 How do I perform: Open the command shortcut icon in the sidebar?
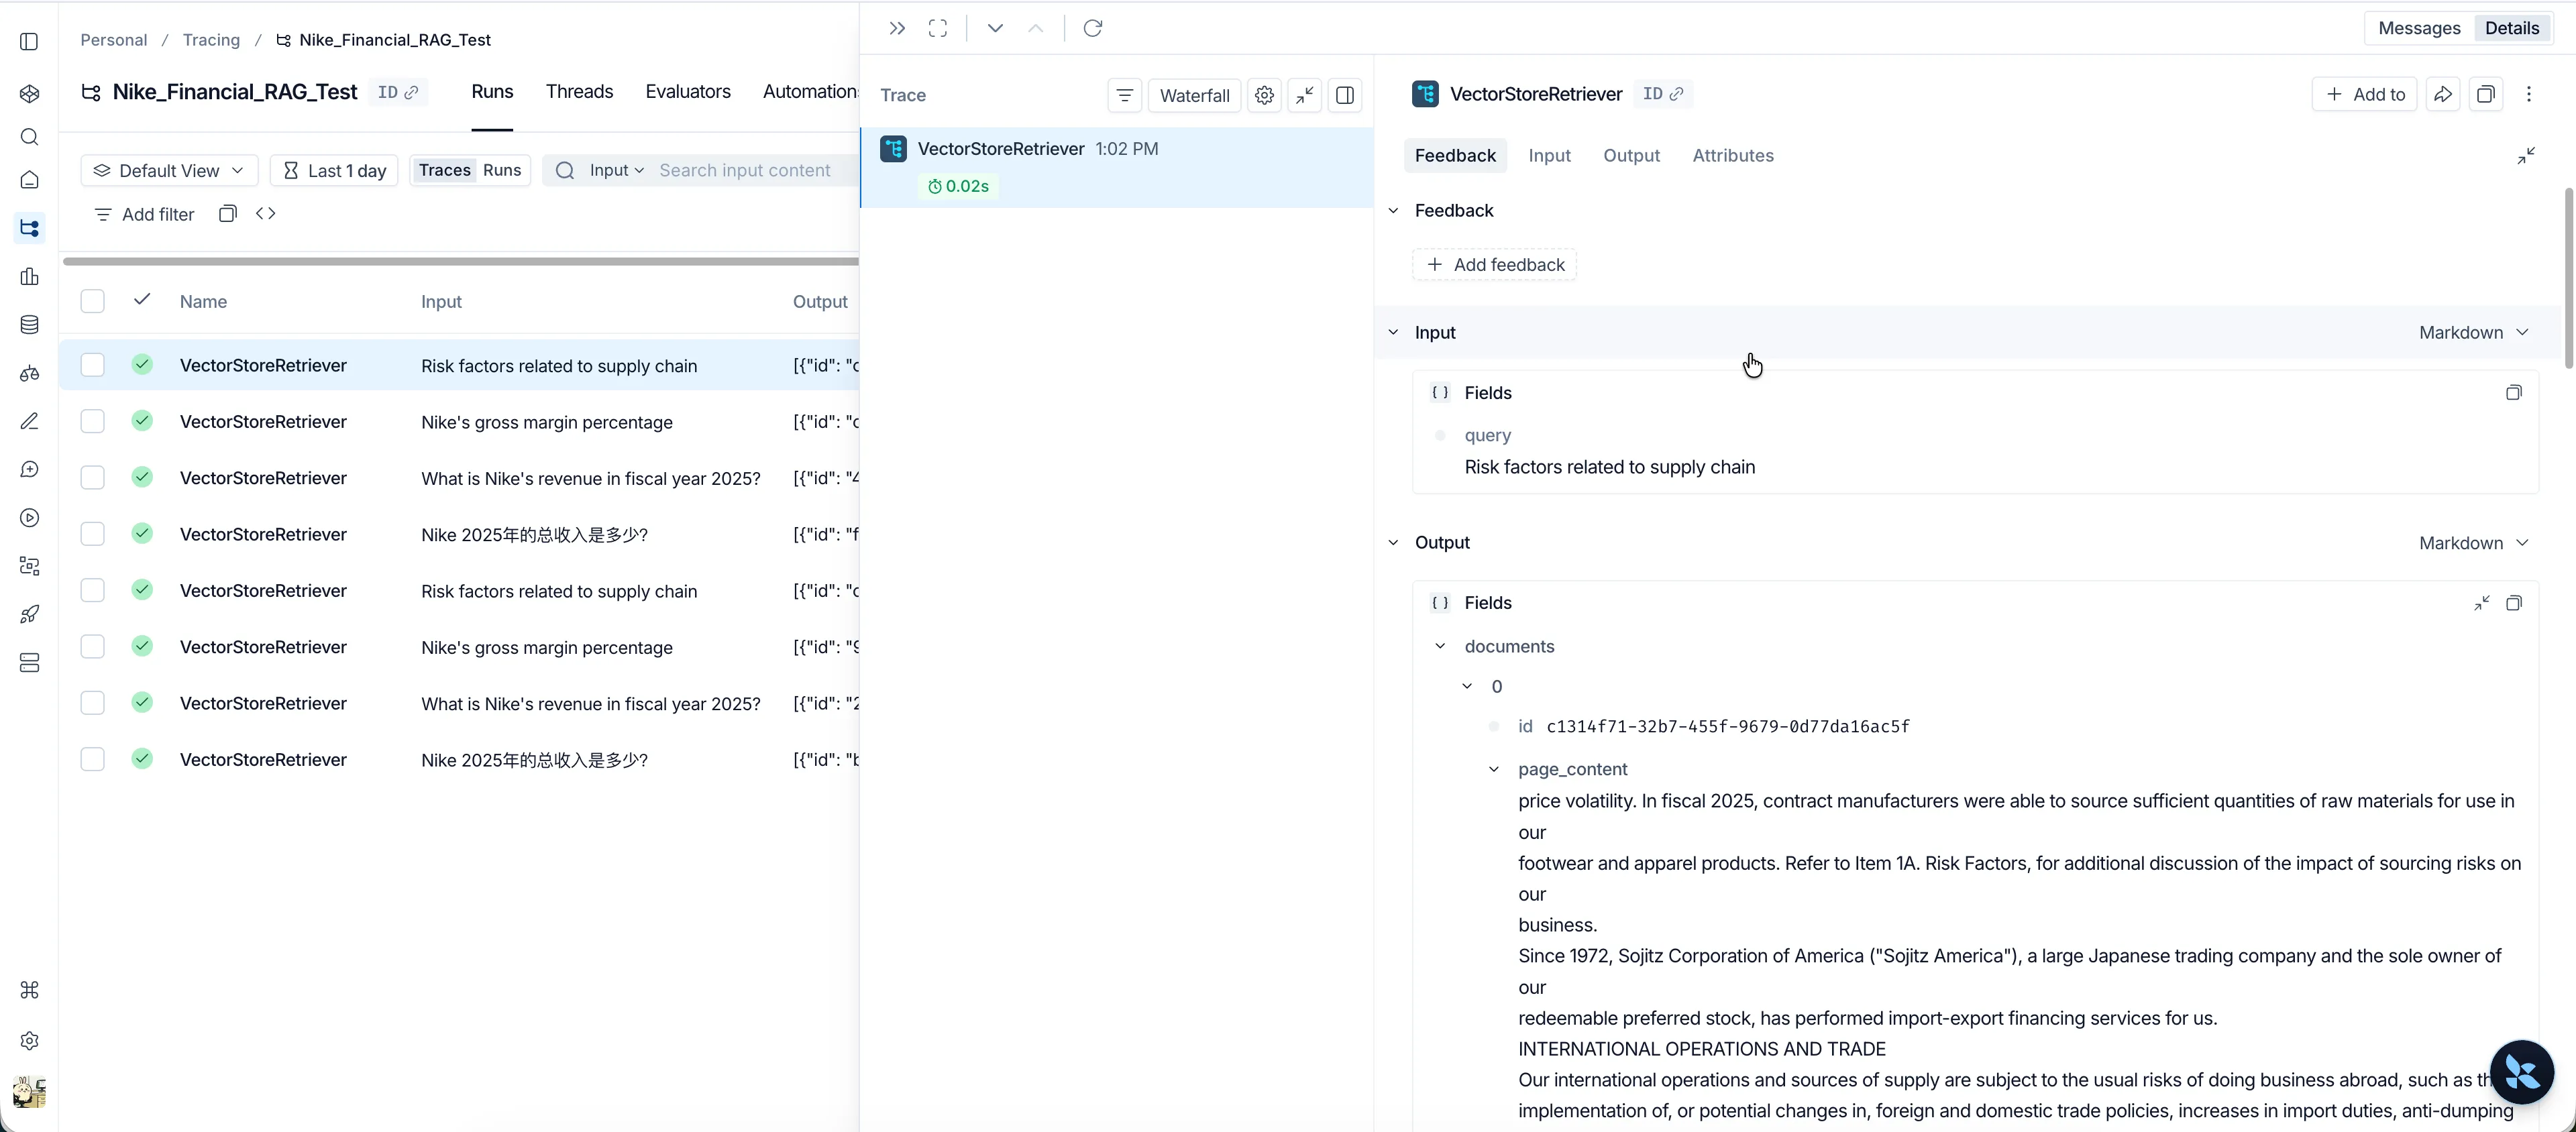point(29,990)
